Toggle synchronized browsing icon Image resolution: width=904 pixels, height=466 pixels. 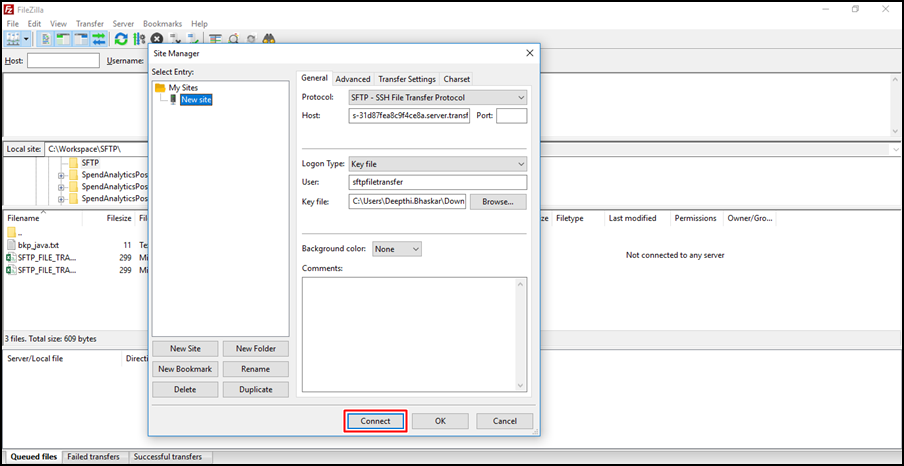(x=251, y=39)
